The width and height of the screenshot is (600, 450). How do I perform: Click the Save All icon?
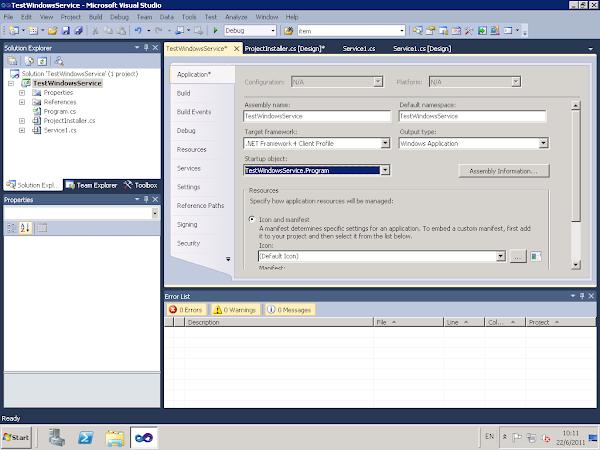click(x=79, y=31)
